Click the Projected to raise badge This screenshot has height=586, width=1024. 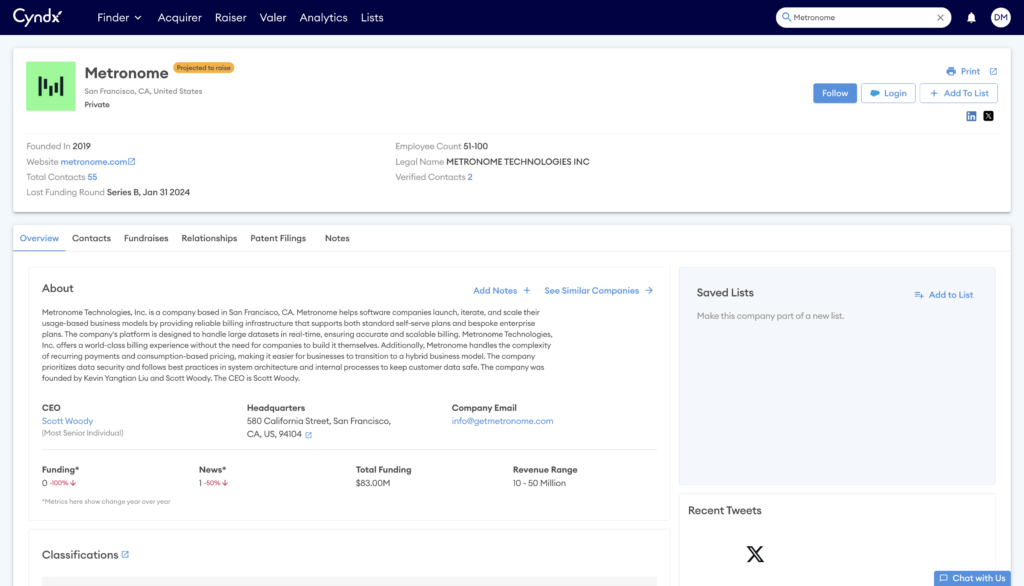[x=204, y=68]
